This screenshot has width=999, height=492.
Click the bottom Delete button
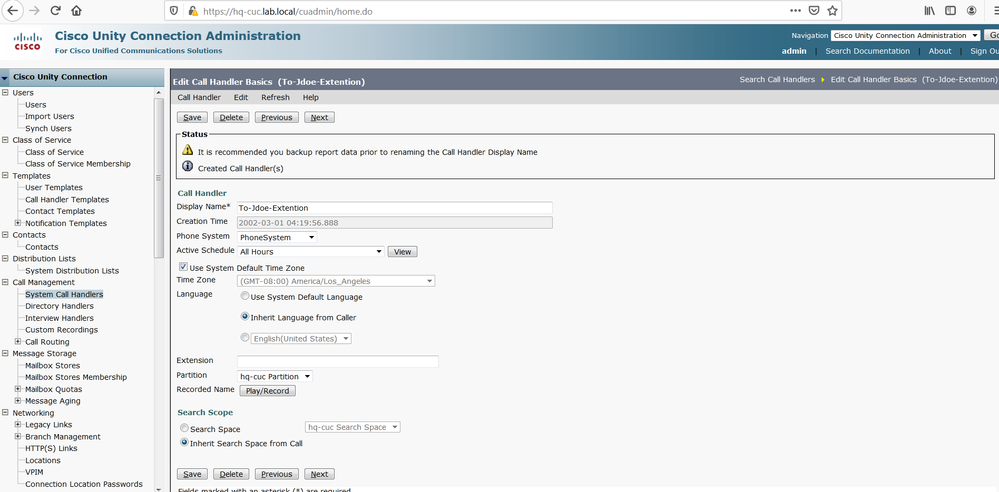[x=231, y=474]
